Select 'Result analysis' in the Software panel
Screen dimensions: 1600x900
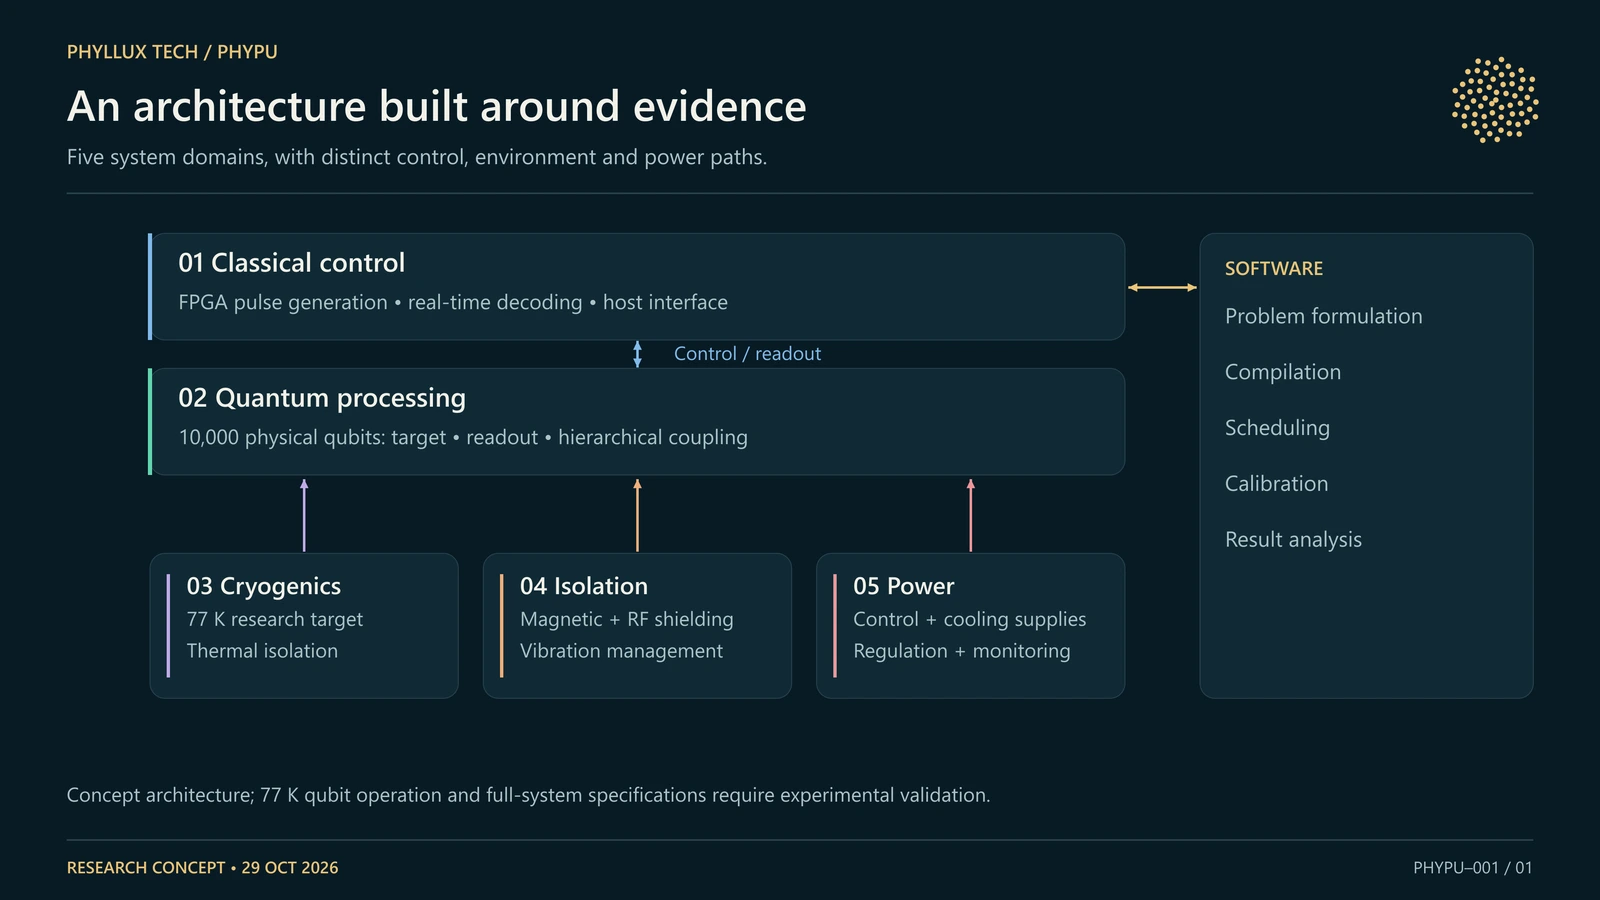(1294, 540)
